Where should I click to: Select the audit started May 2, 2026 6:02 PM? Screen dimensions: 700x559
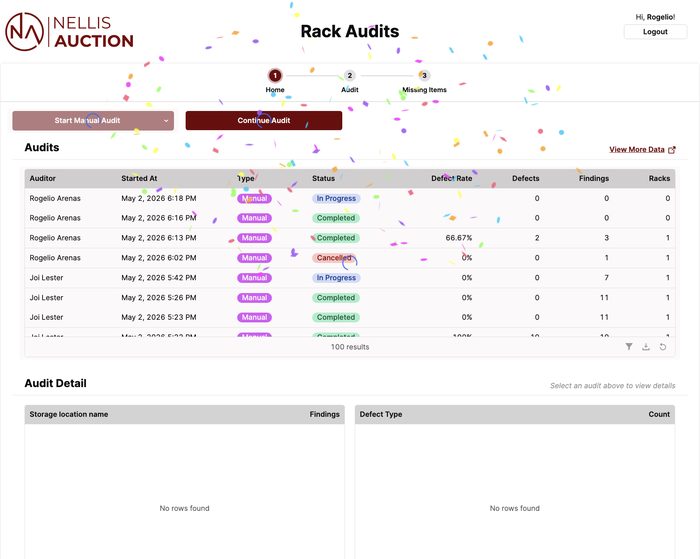[x=350, y=258]
